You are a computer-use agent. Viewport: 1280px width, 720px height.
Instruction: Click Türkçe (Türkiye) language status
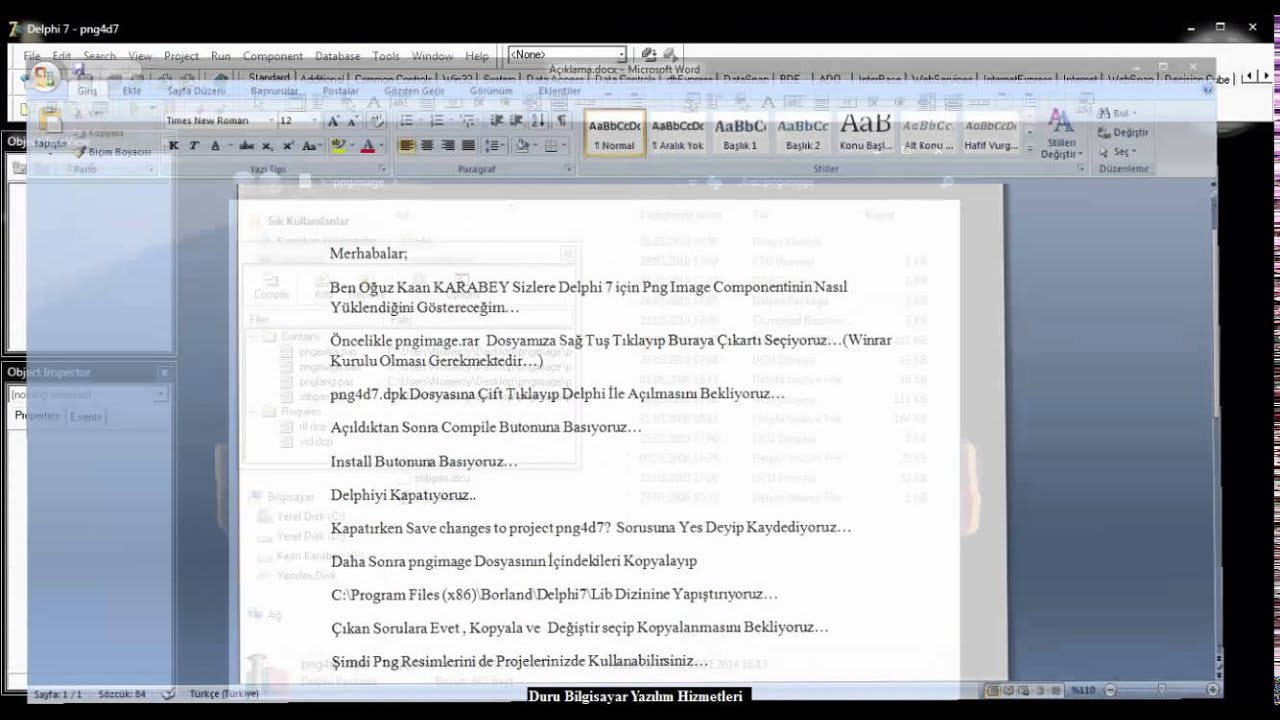[224, 693]
